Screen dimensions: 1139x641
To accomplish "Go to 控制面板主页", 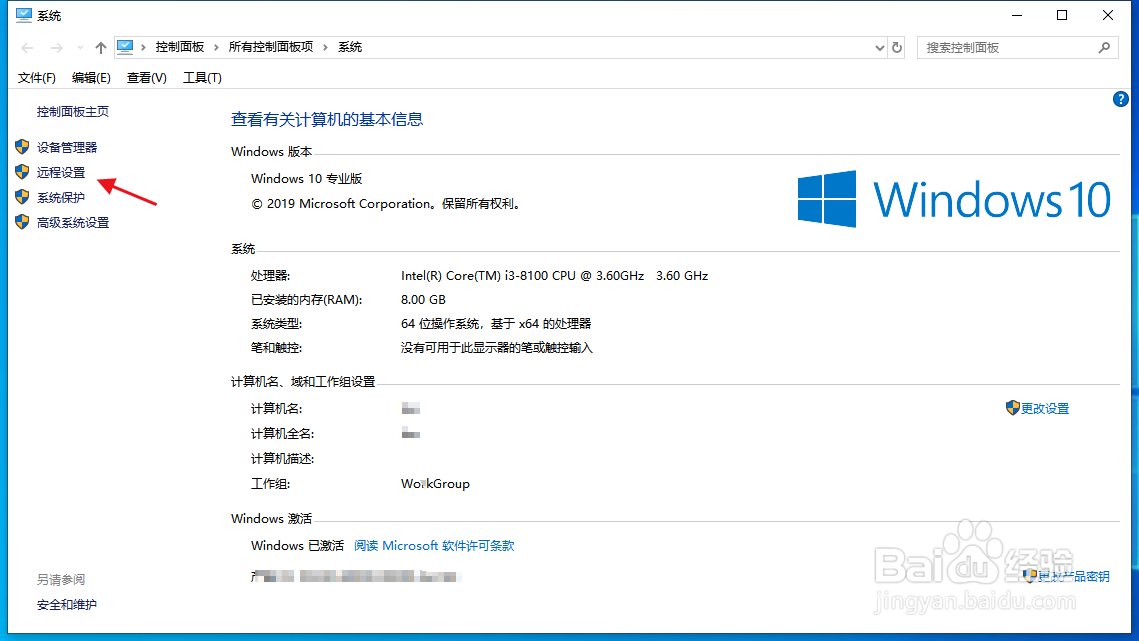I will pos(73,111).
